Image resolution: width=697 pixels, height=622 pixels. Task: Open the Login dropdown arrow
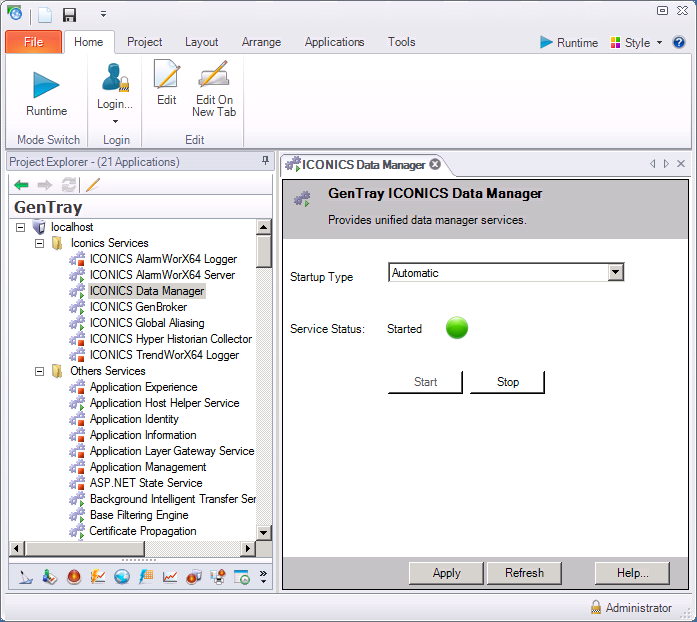(115, 122)
